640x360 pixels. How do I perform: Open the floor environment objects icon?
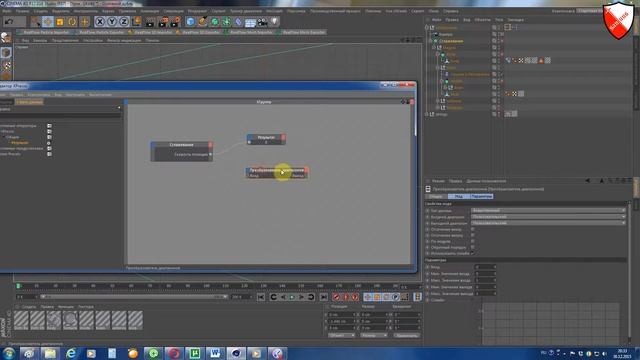[251, 21]
